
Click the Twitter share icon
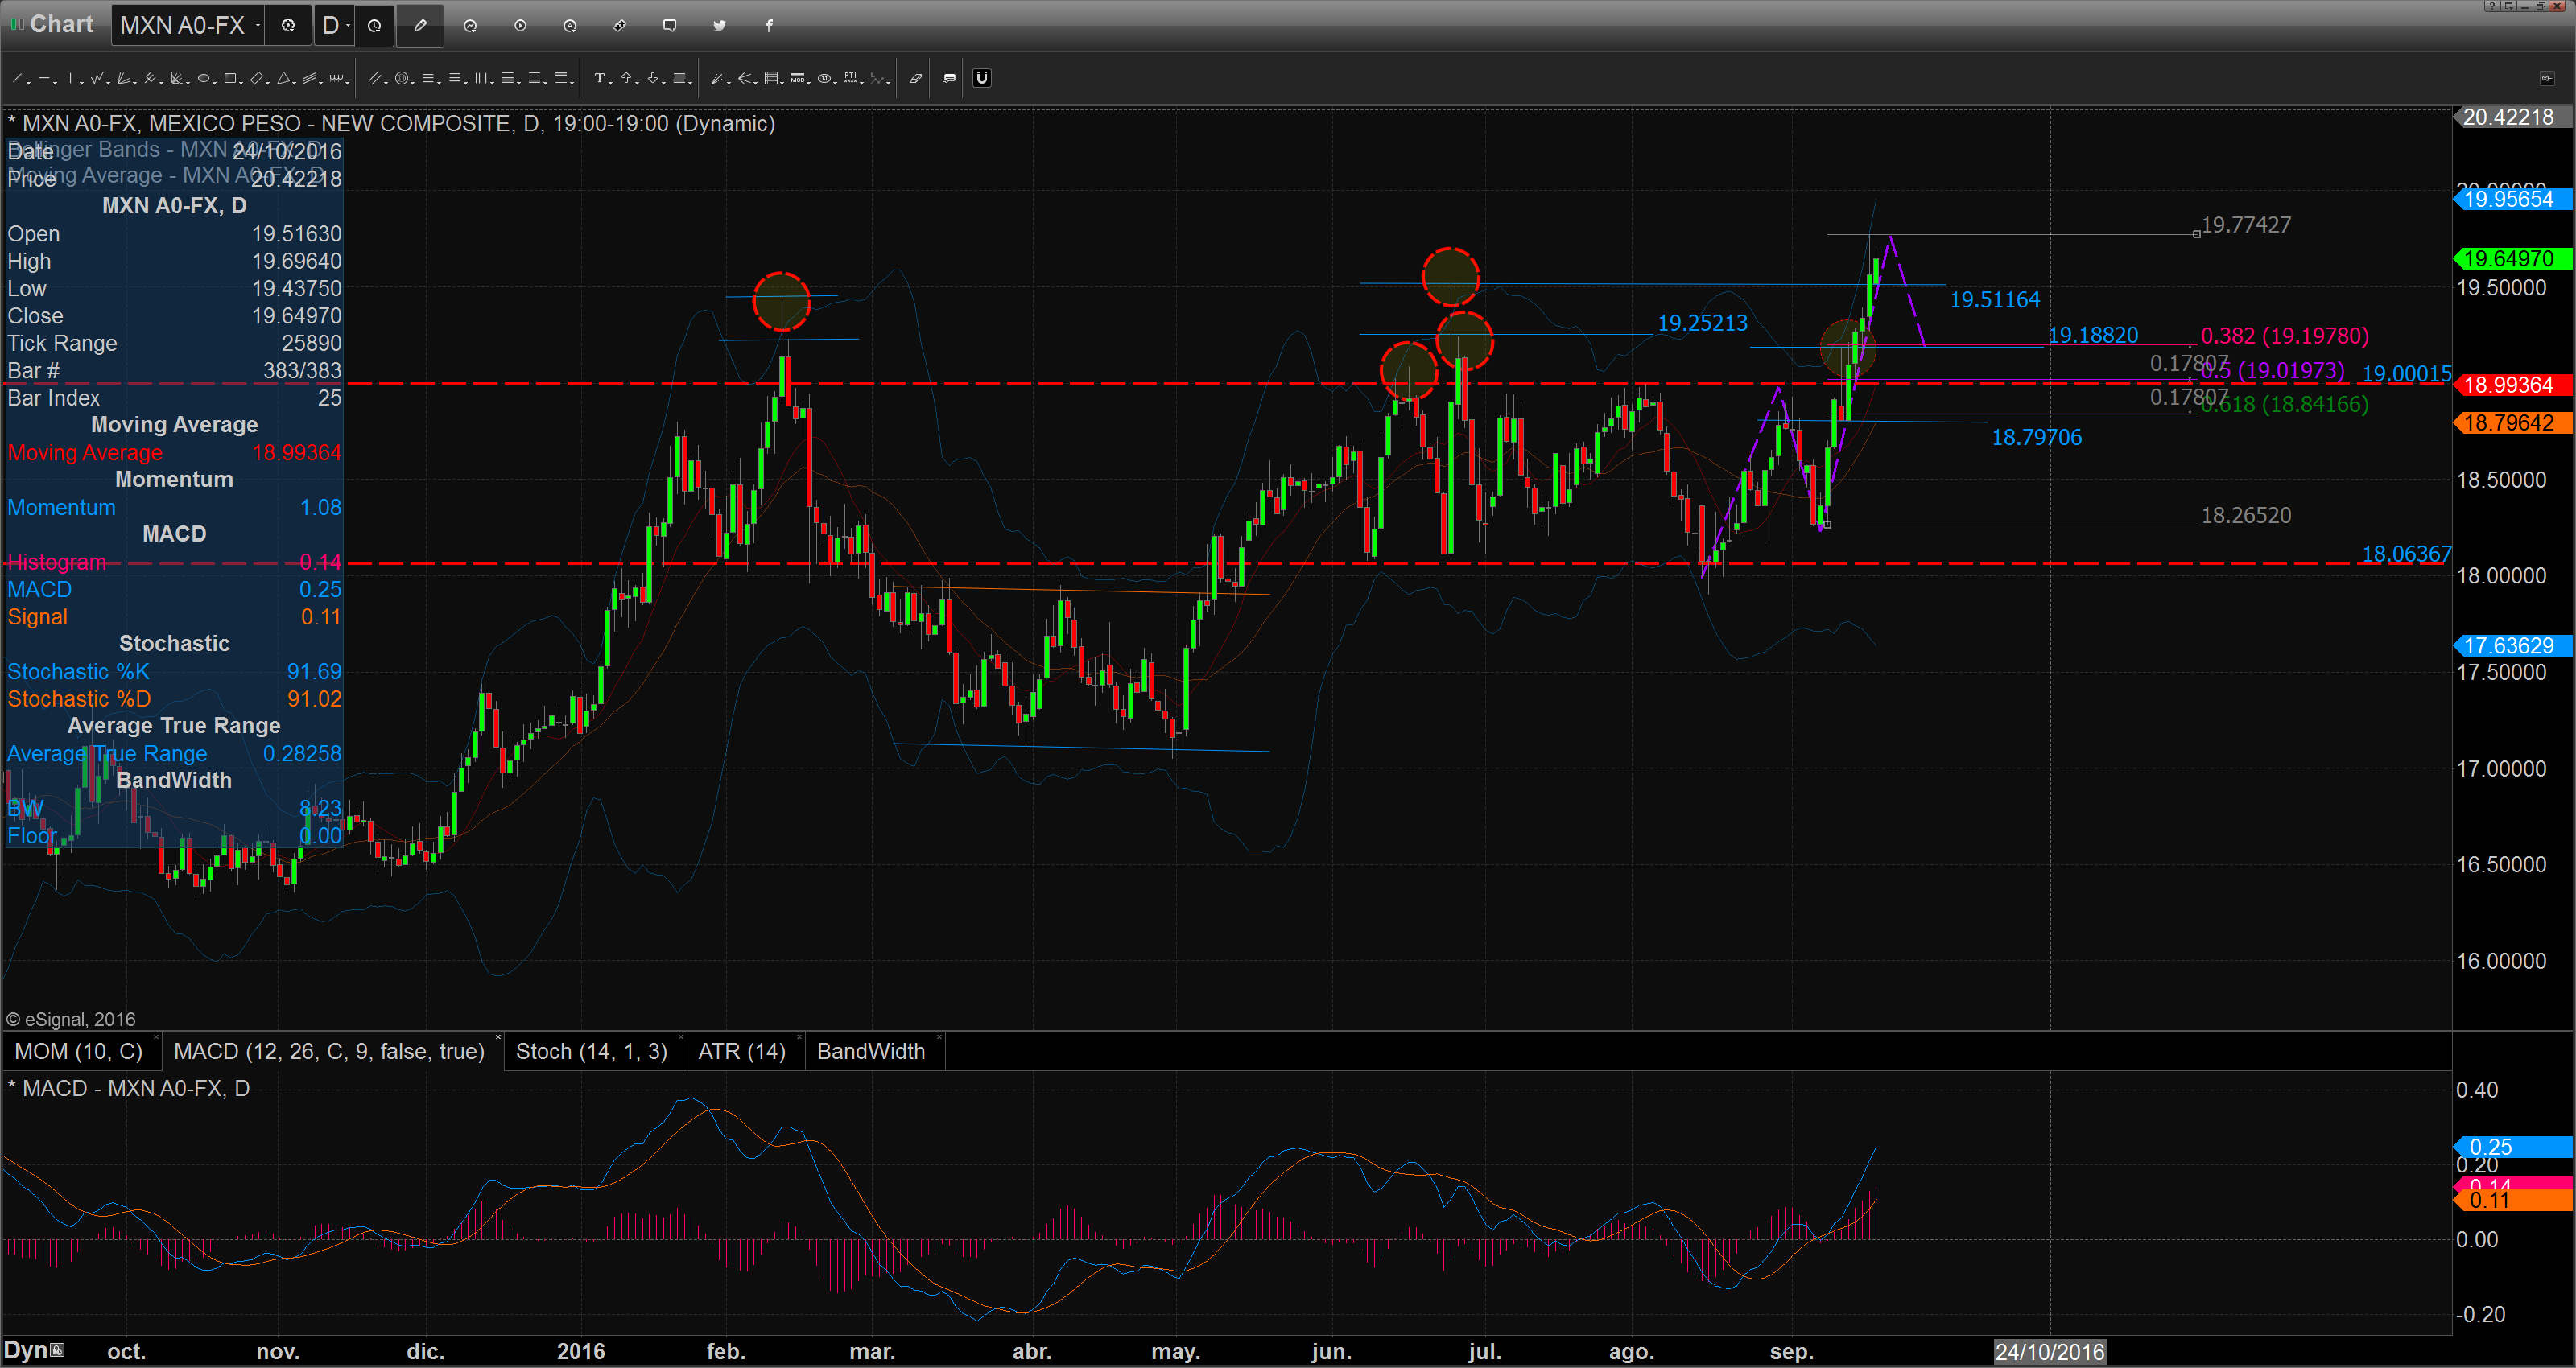coord(720,25)
